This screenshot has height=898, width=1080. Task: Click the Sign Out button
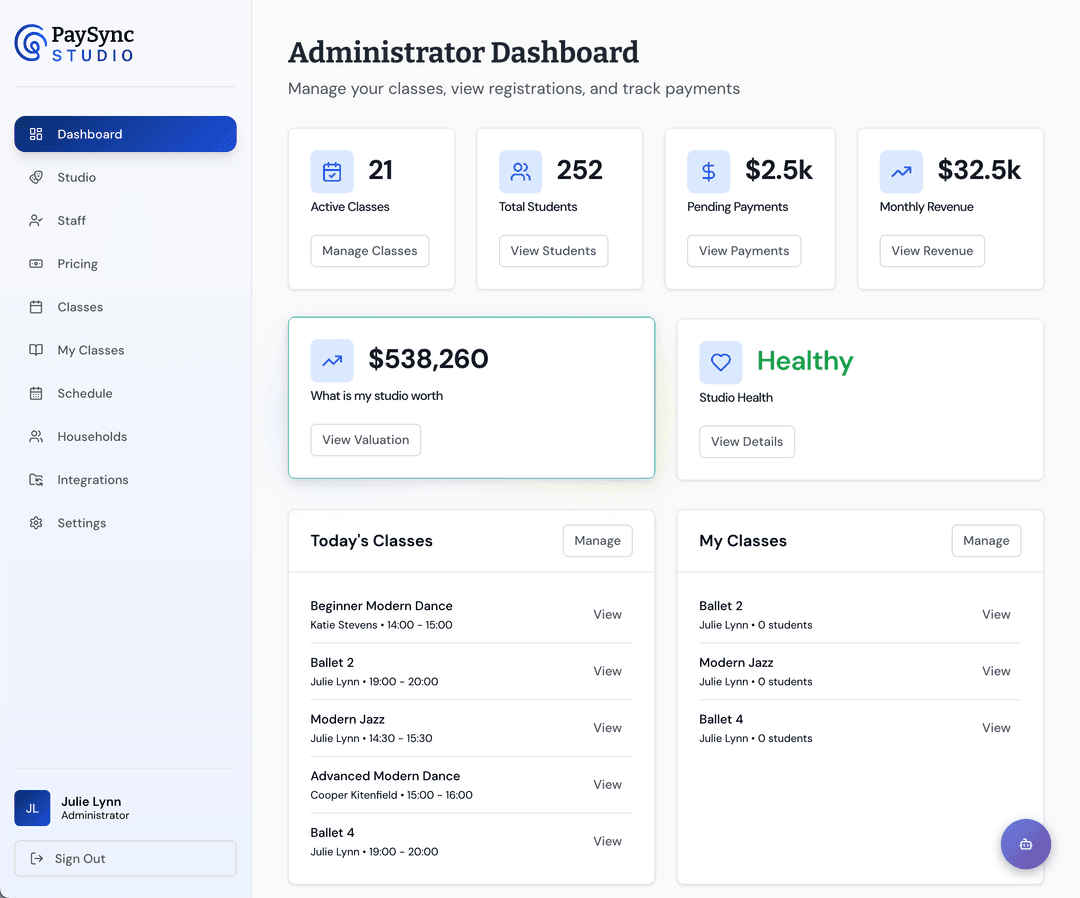click(124, 858)
